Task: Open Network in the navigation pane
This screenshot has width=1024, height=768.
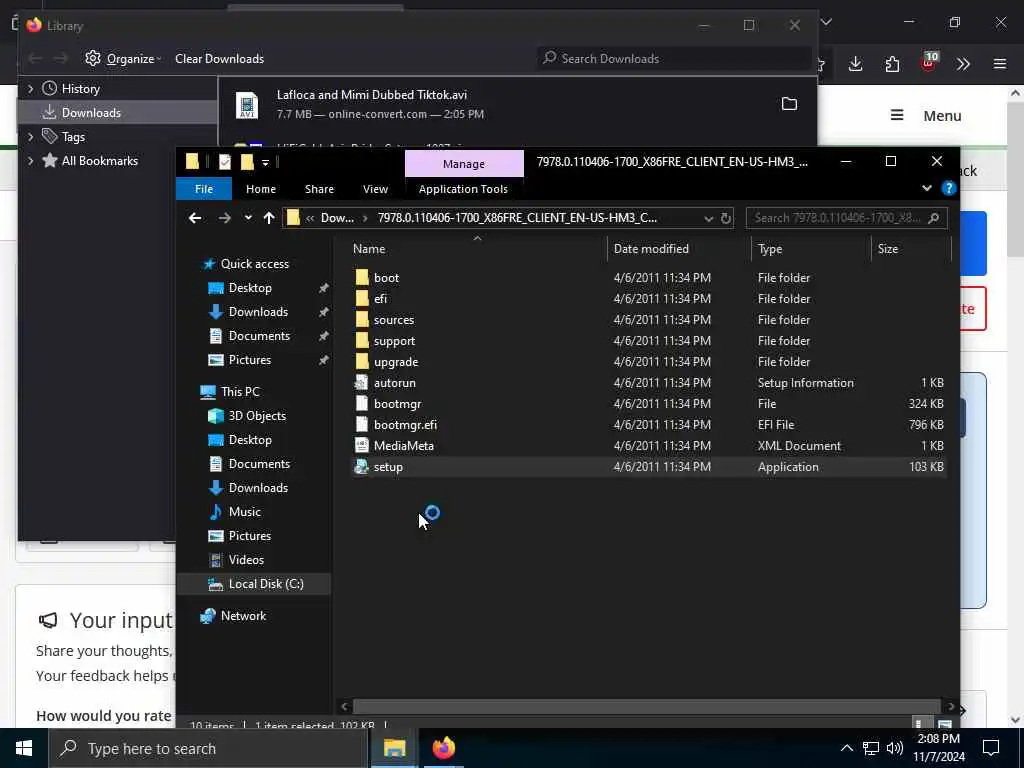Action: [243, 616]
